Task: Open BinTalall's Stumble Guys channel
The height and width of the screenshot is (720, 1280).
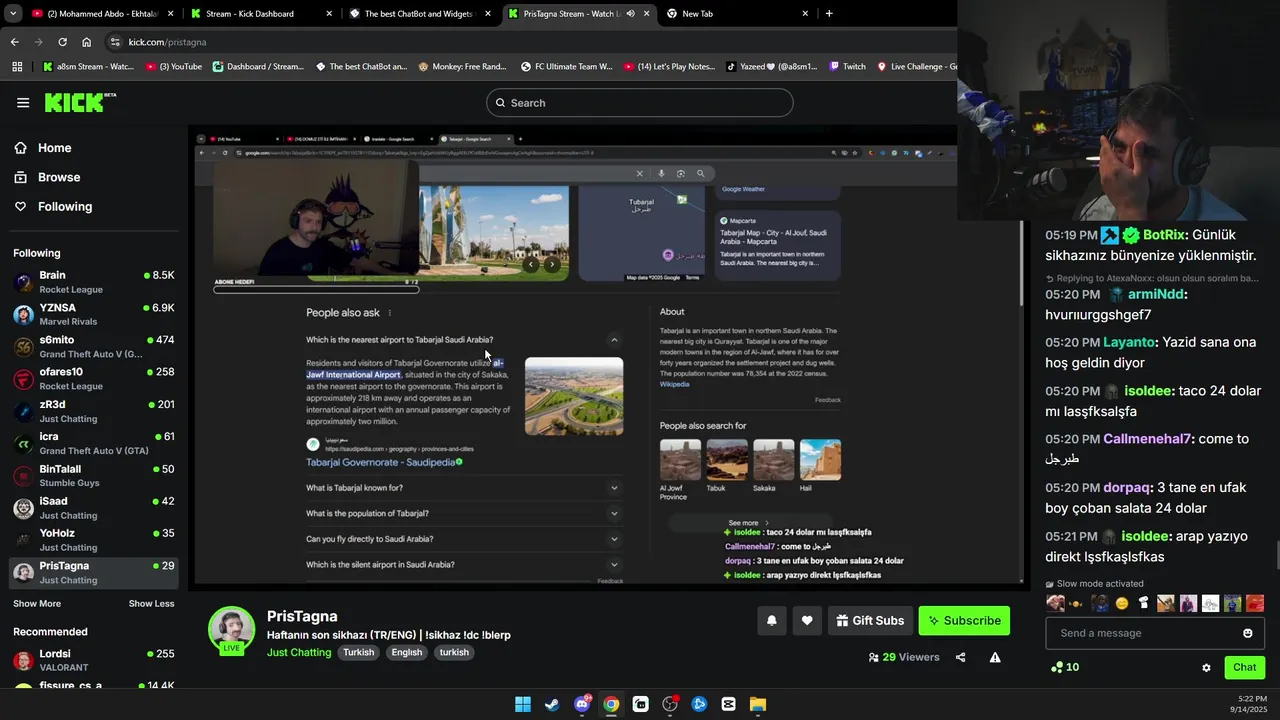Action: [x=94, y=475]
